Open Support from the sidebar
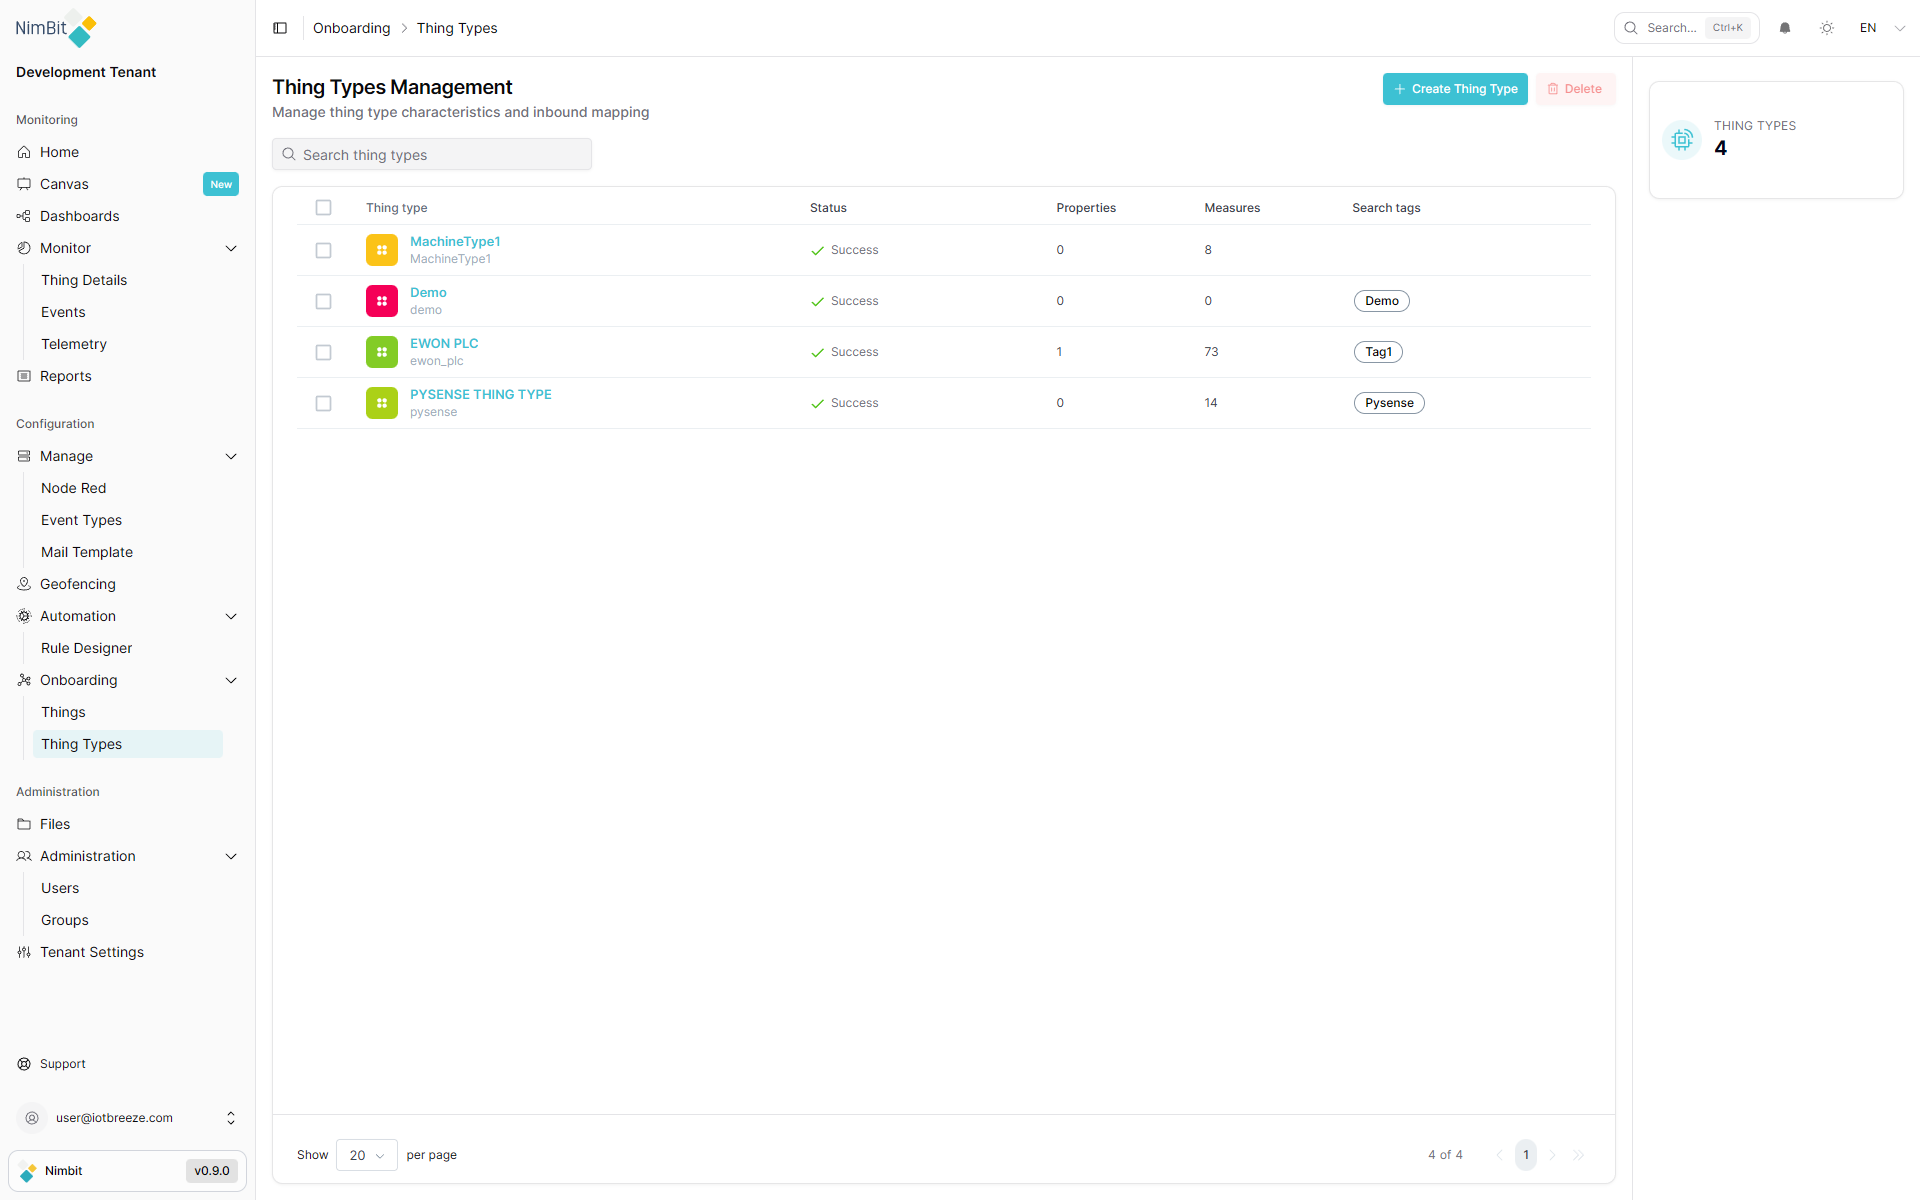The width and height of the screenshot is (1920, 1200). click(62, 1064)
